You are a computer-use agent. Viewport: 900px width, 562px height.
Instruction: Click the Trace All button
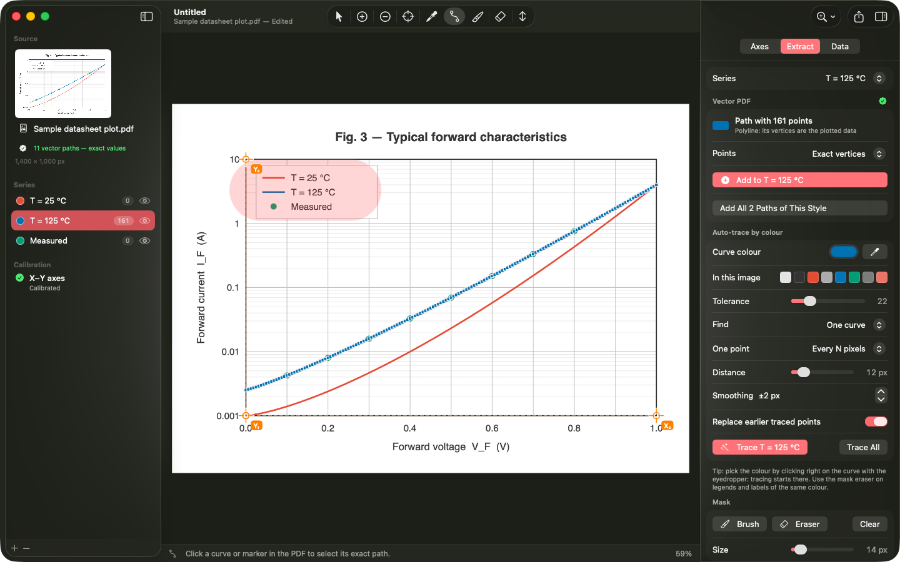coord(863,447)
